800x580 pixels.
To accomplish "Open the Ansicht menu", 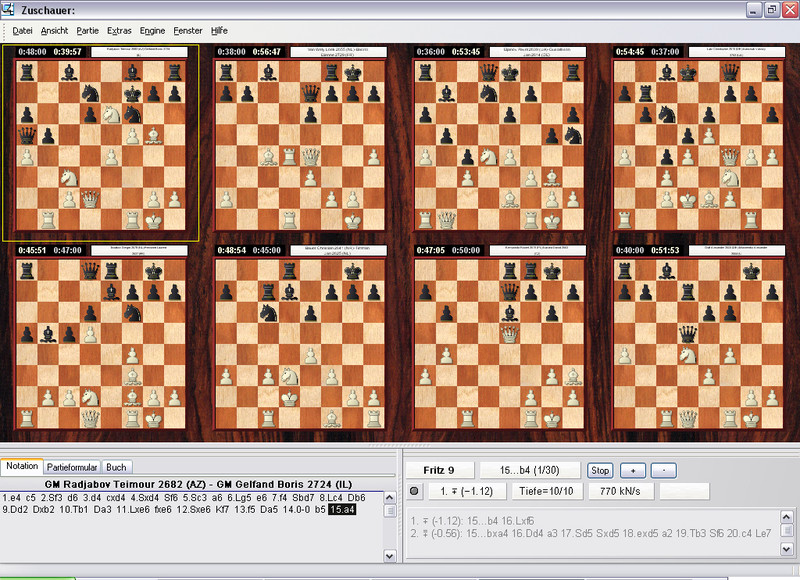I will pos(55,31).
